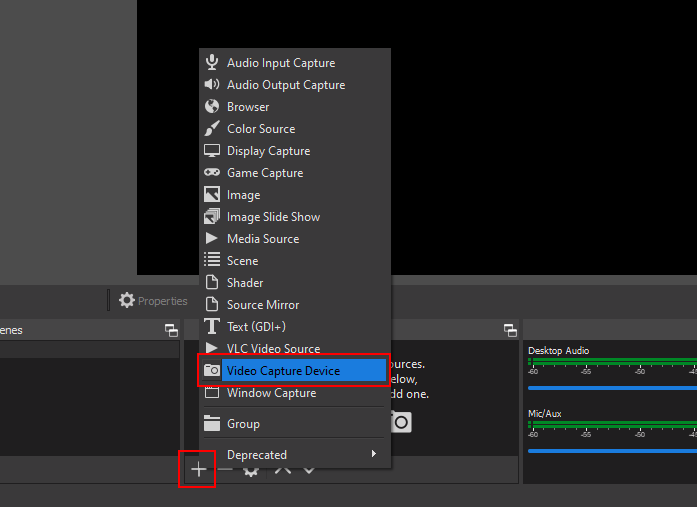This screenshot has width=697, height=507.
Task: Select Audio Input Capture from the menu
Action: [x=295, y=63]
